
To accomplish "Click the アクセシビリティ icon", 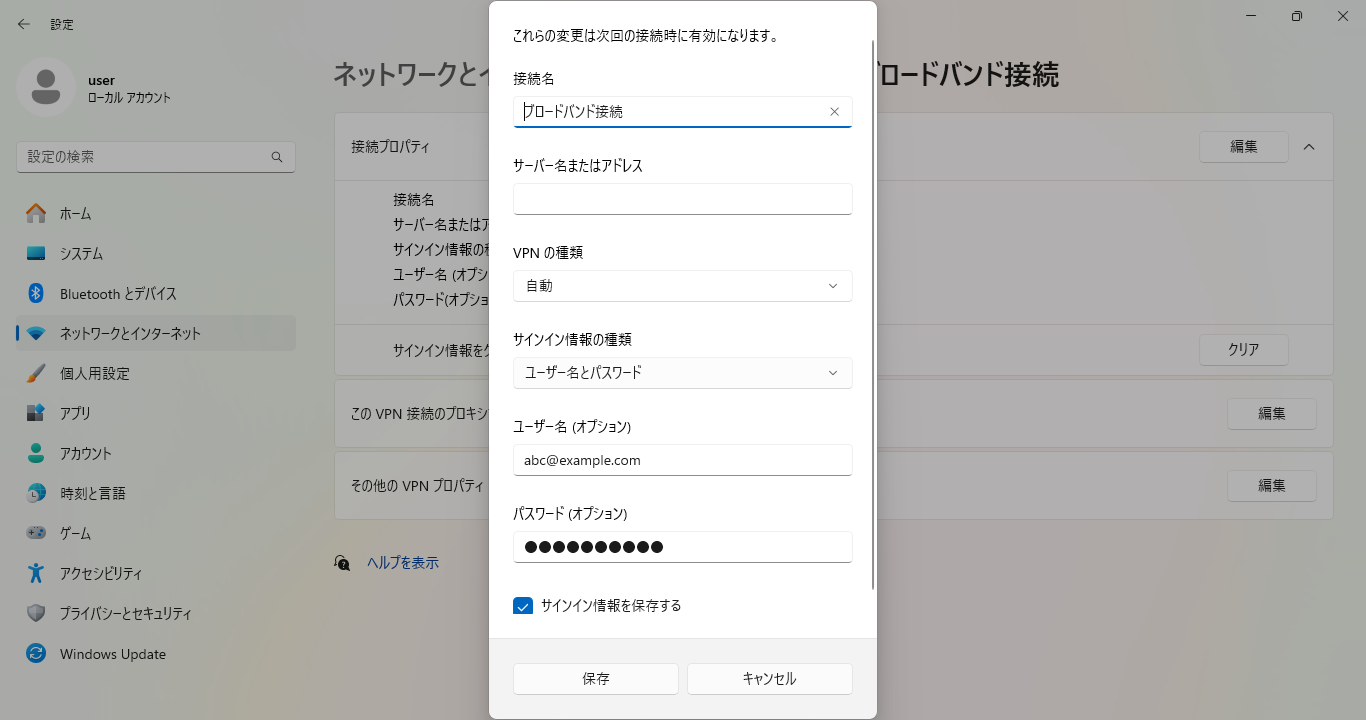I will (x=36, y=573).
